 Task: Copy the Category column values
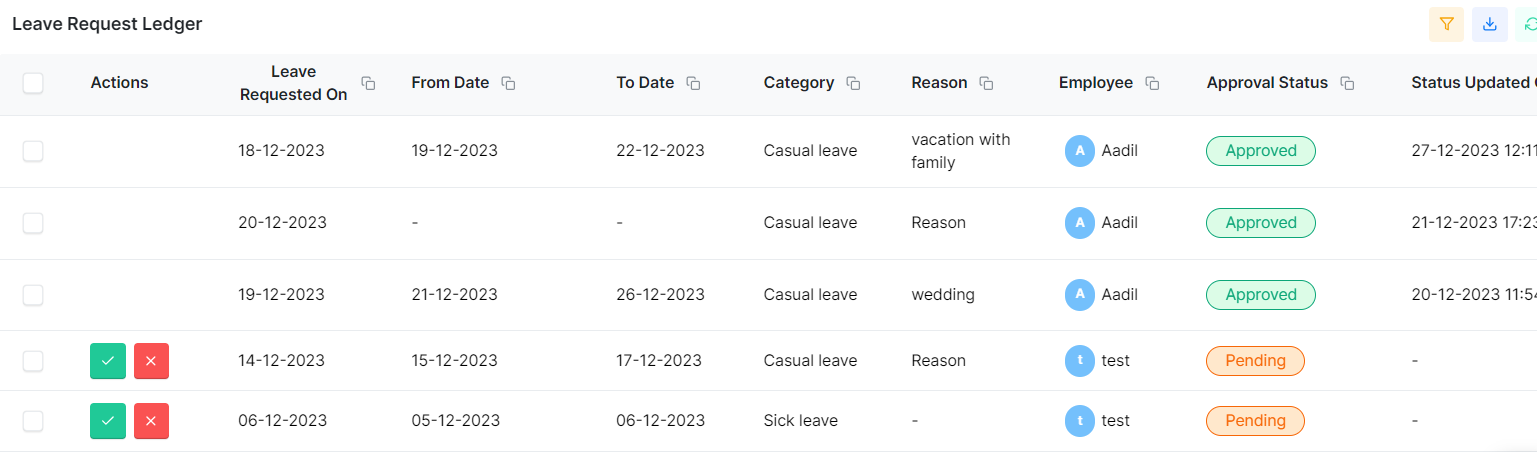coord(853,84)
